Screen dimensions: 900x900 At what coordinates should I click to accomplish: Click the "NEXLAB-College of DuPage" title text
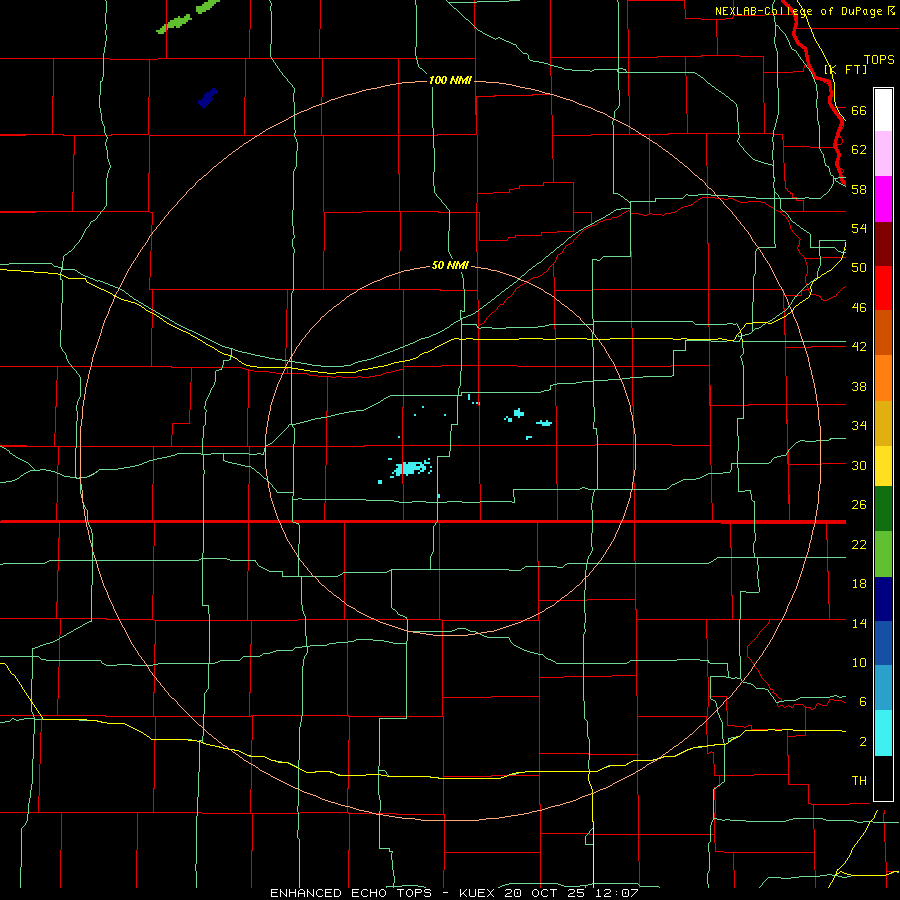[x=800, y=11]
